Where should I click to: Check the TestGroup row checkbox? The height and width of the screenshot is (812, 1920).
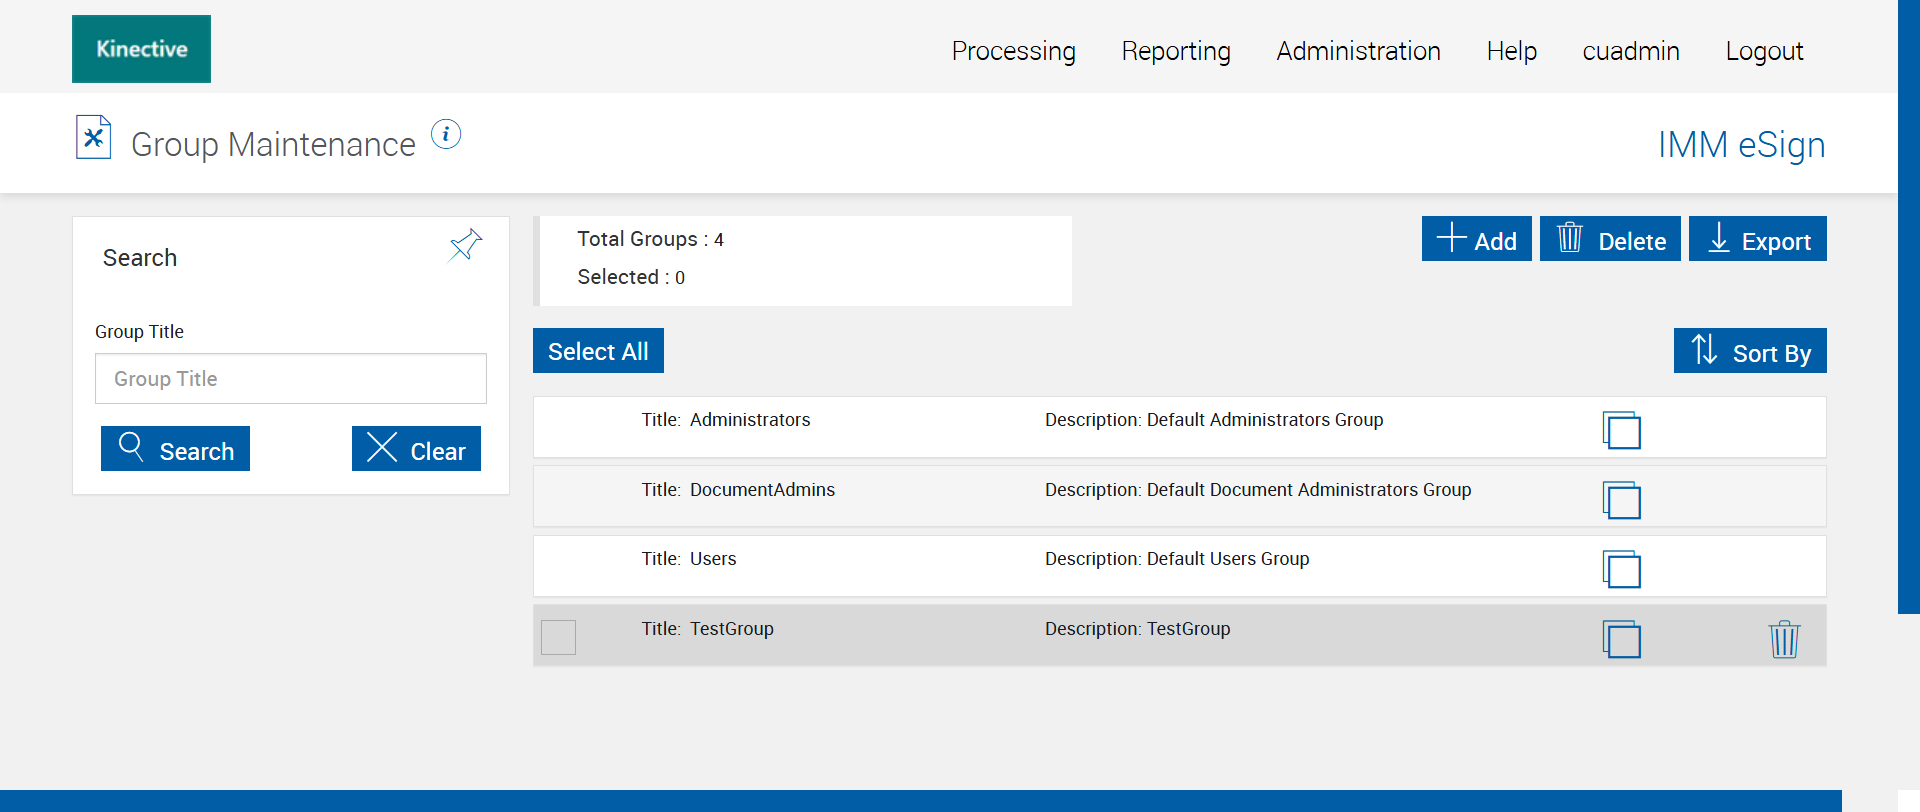[558, 637]
